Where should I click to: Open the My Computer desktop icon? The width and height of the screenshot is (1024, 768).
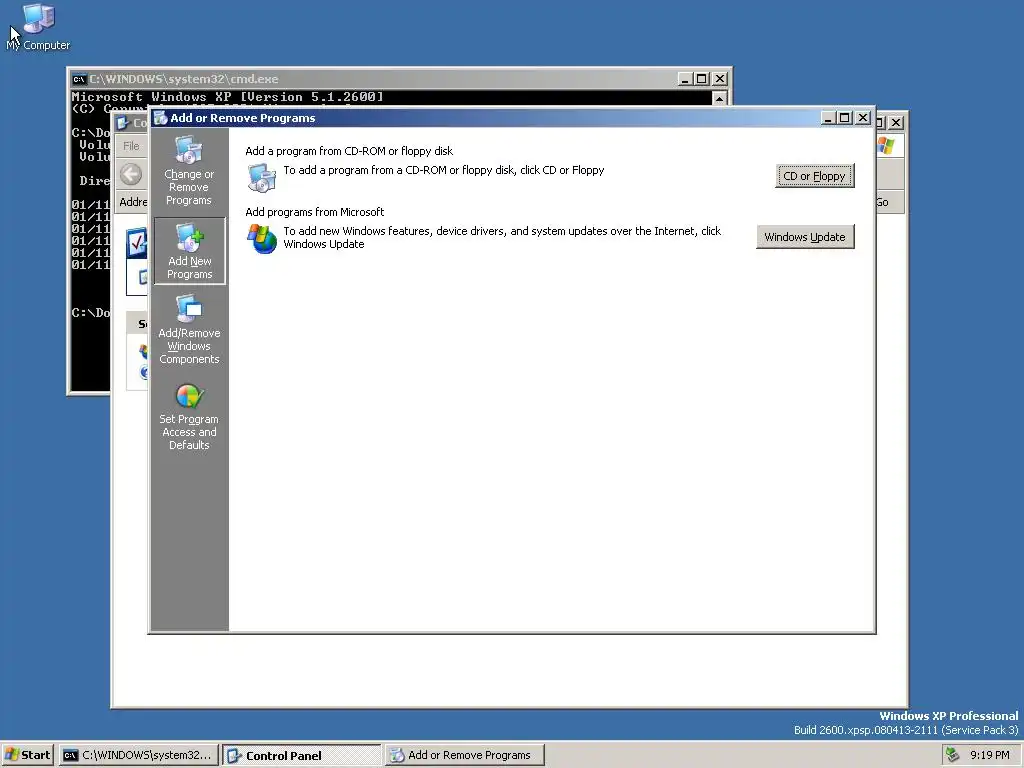(x=38, y=27)
